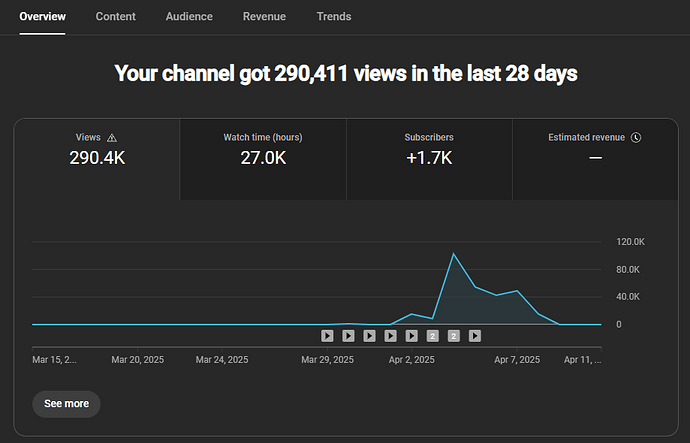Click the 27.0K watch time value
This screenshot has width=690, height=443.
pos(263,158)
